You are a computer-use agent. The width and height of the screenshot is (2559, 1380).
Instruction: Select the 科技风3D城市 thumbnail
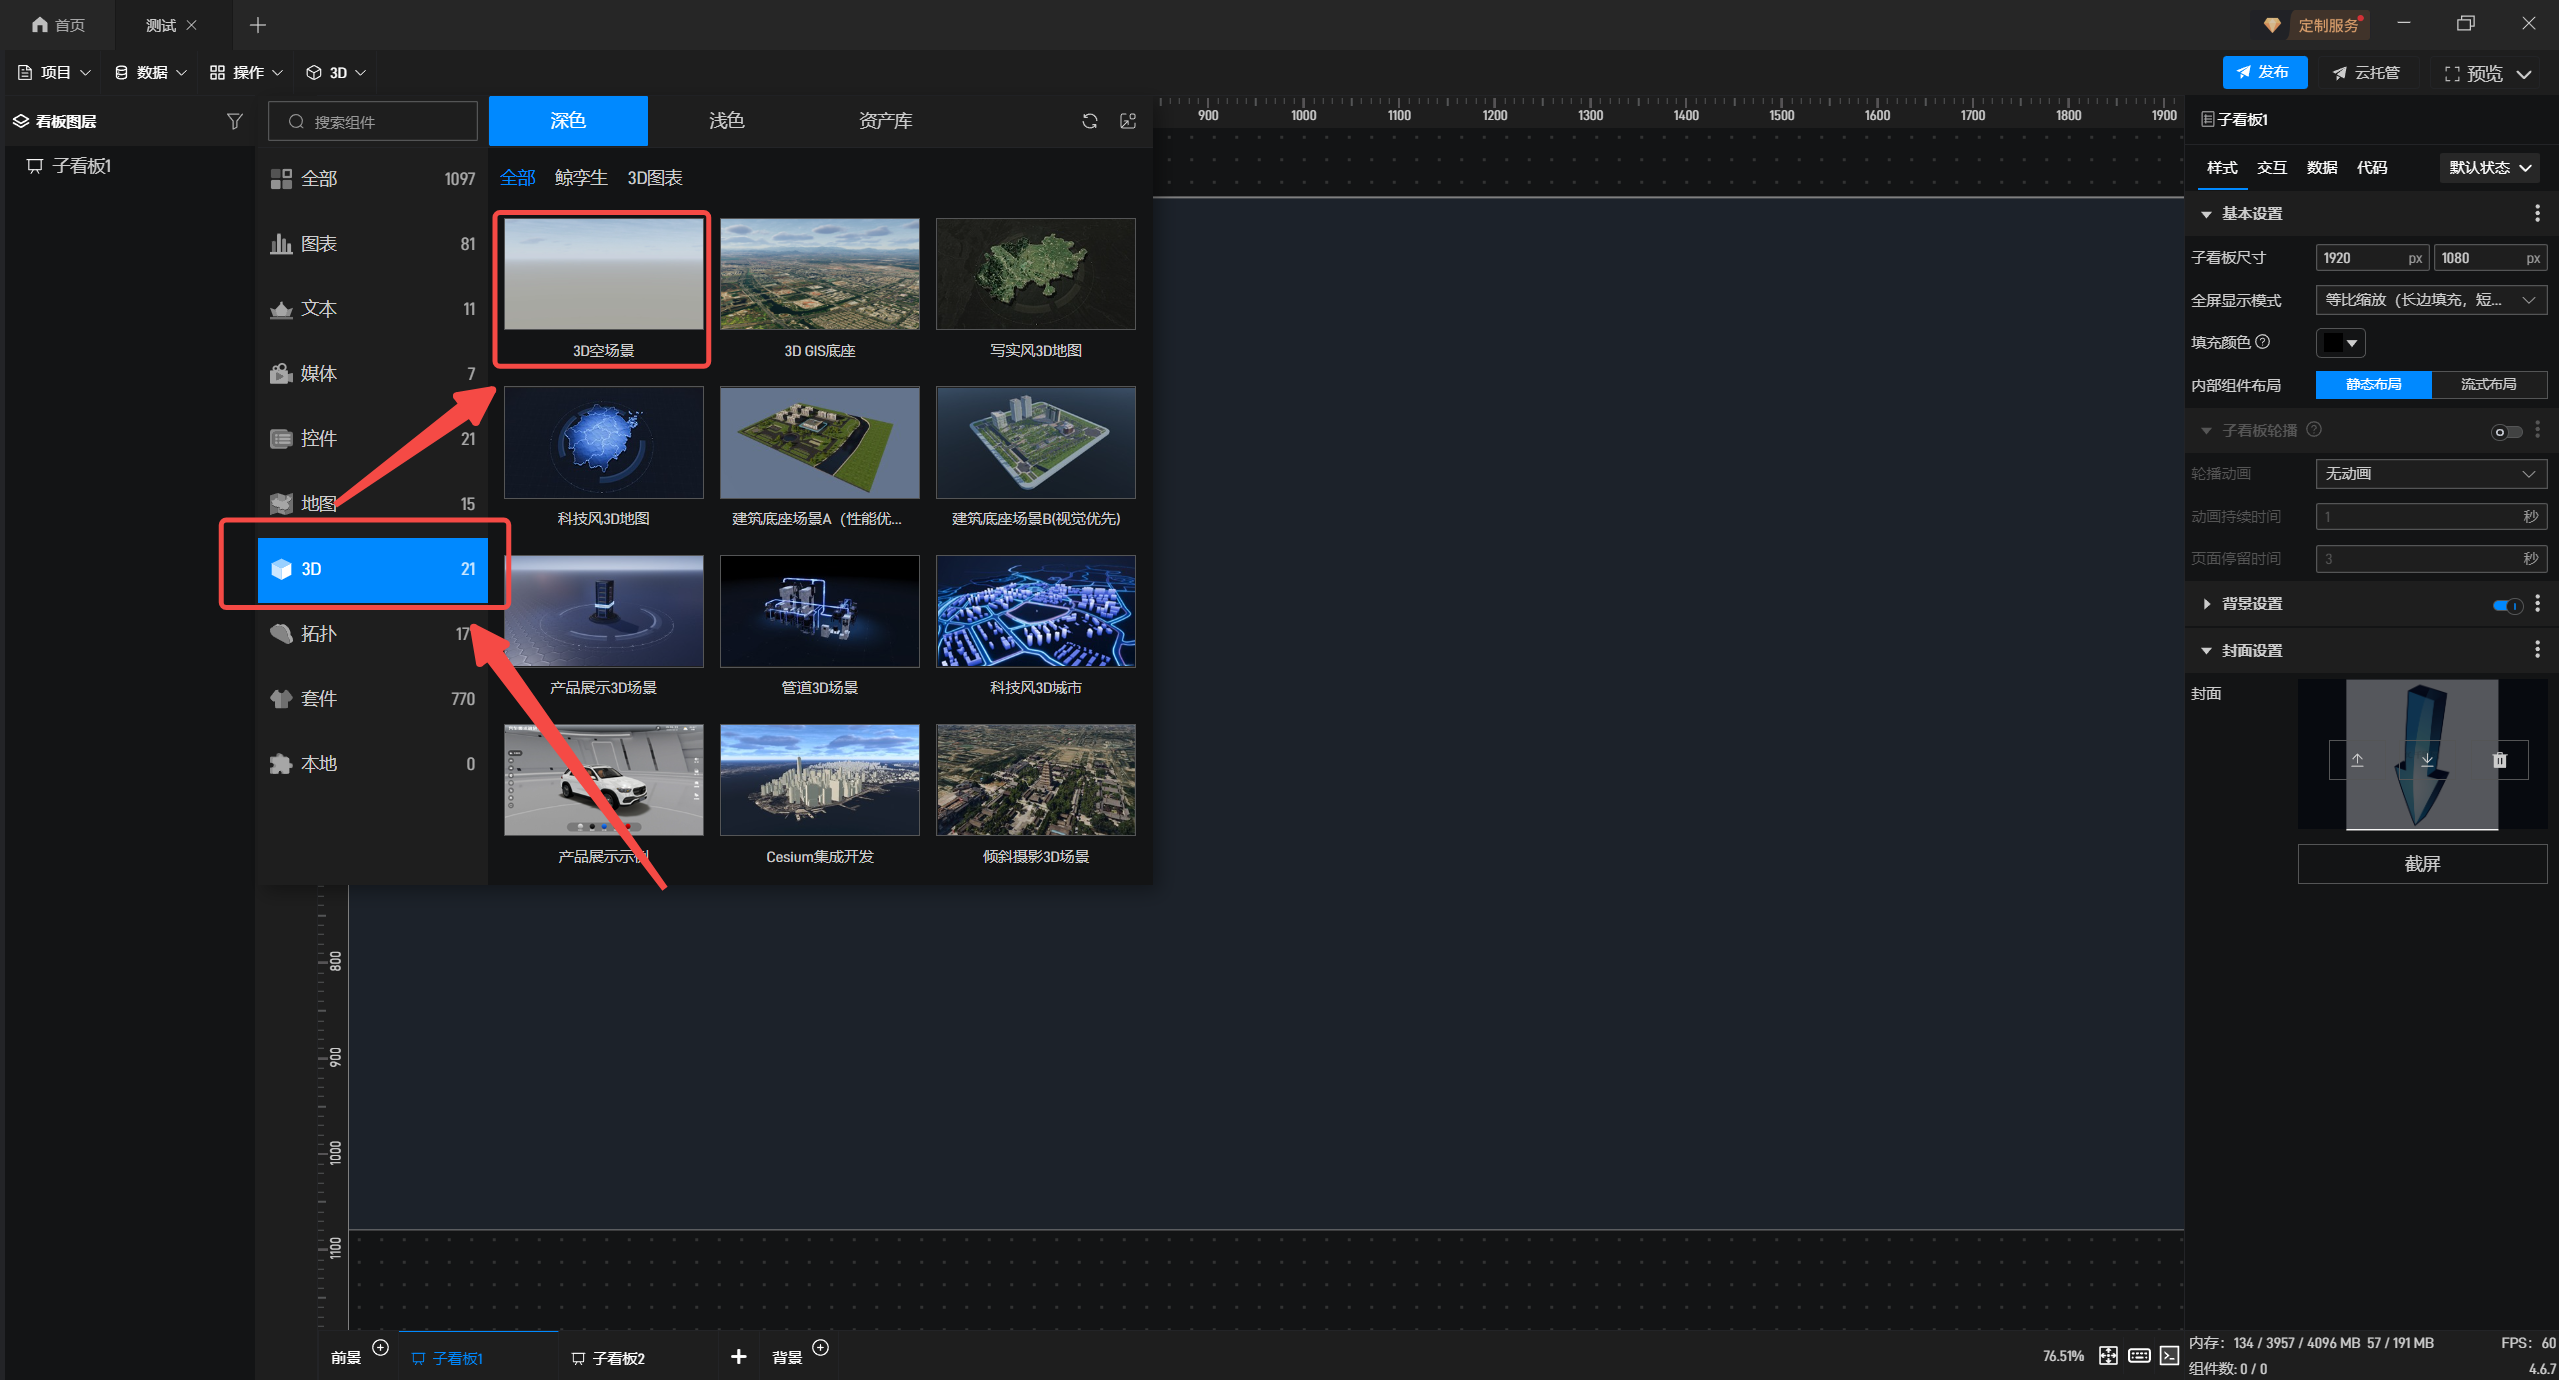(x=1035, y=612)
